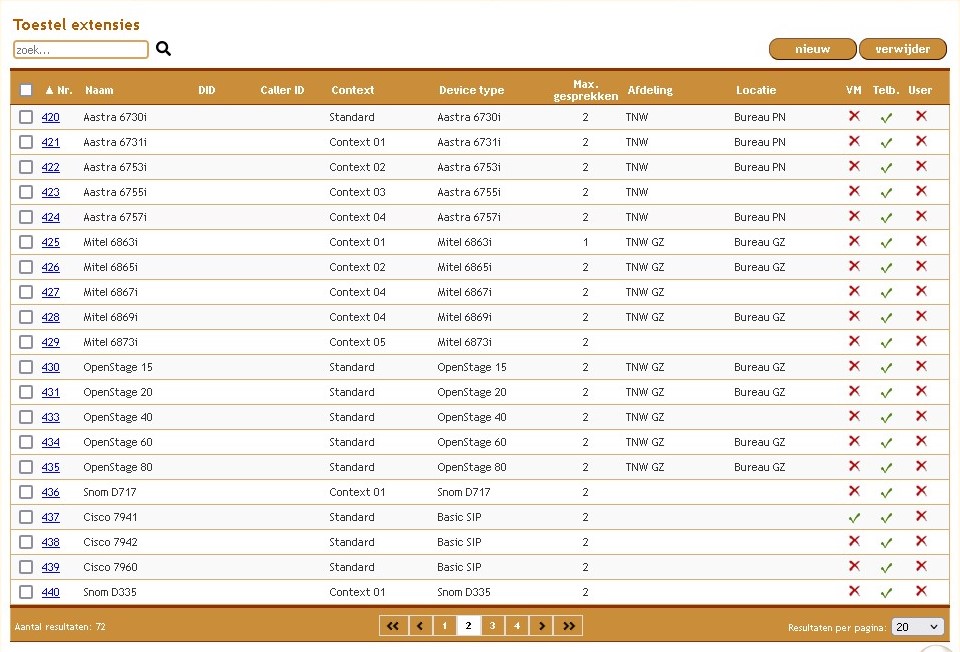The height and width of the screenshot is (652, 960).
Task: Click current page 2 indicator
Action: [468, 626]
